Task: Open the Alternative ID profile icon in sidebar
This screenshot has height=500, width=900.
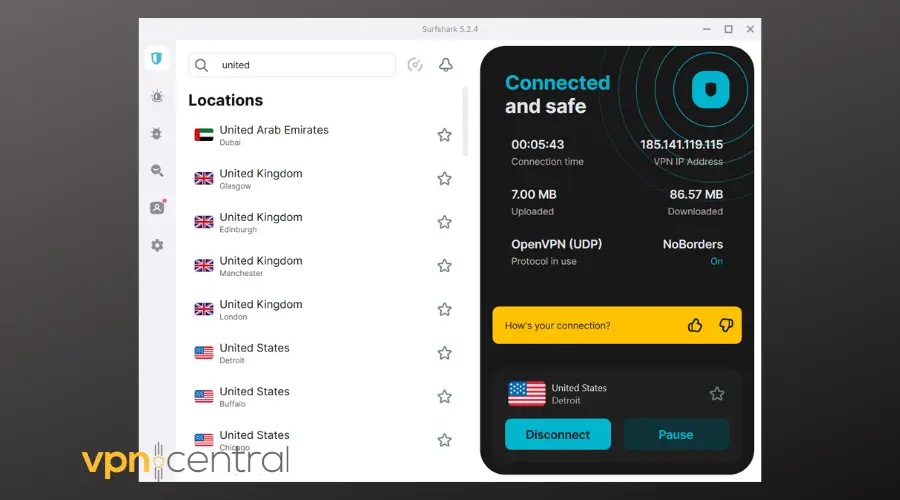Action: point(156,208)
